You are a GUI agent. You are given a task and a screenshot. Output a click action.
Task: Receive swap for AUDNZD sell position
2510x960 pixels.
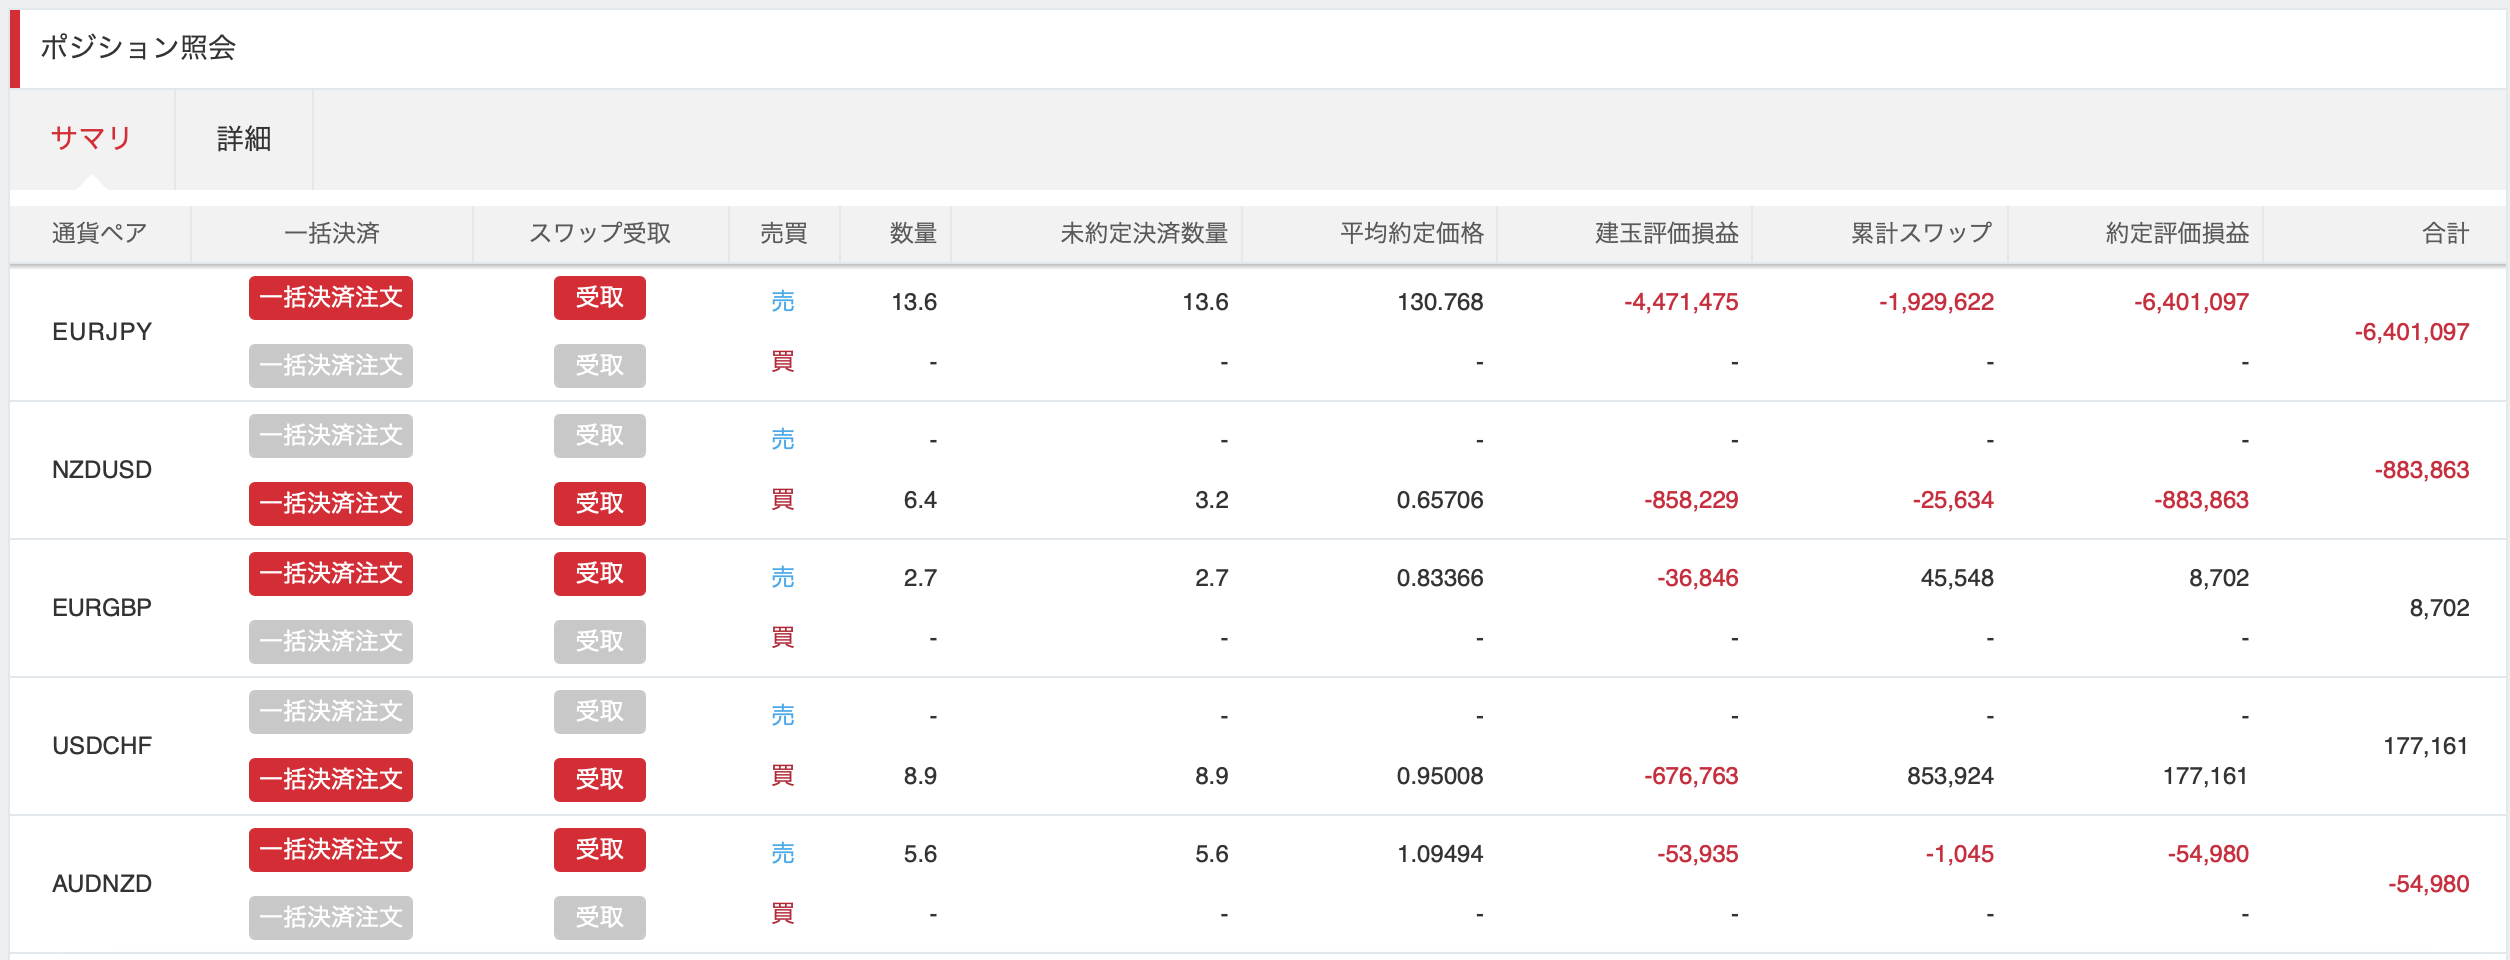599,850
